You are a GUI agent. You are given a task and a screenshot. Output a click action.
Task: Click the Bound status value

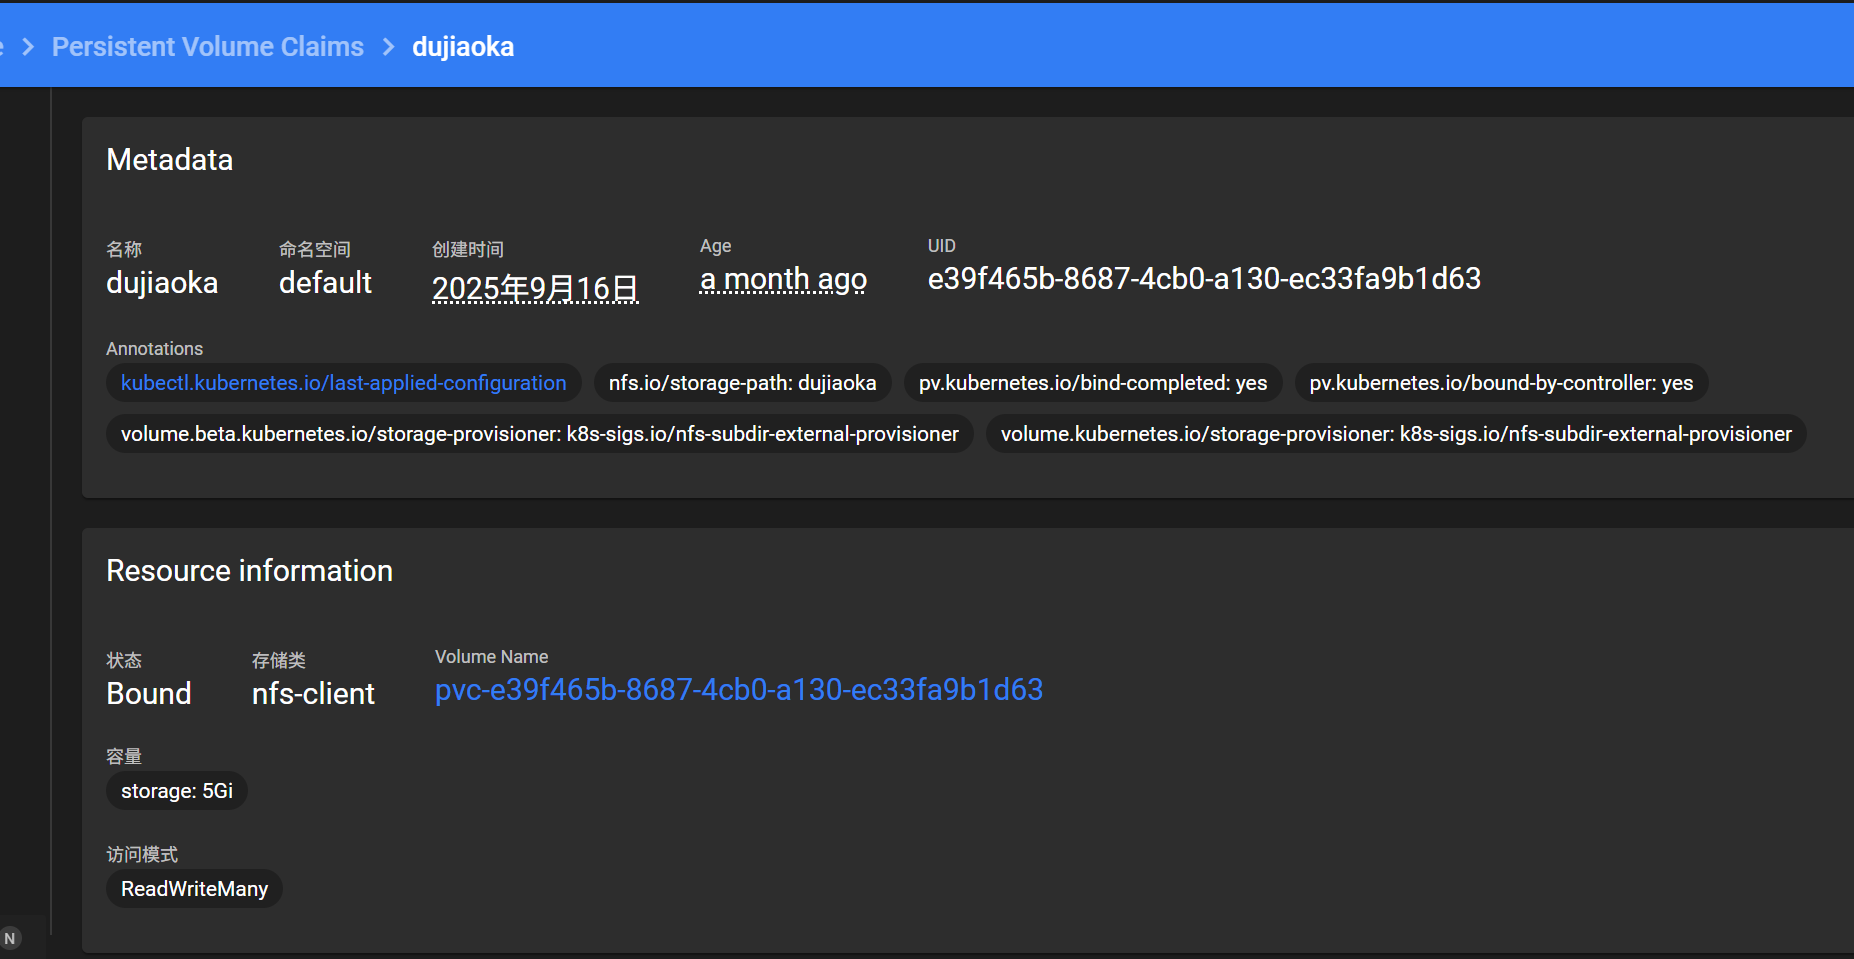tap(149, 694)
